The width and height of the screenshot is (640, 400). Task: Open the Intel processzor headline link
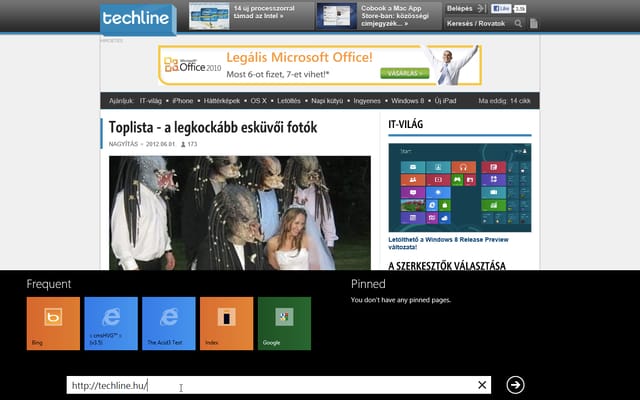(x=264, y=12)
